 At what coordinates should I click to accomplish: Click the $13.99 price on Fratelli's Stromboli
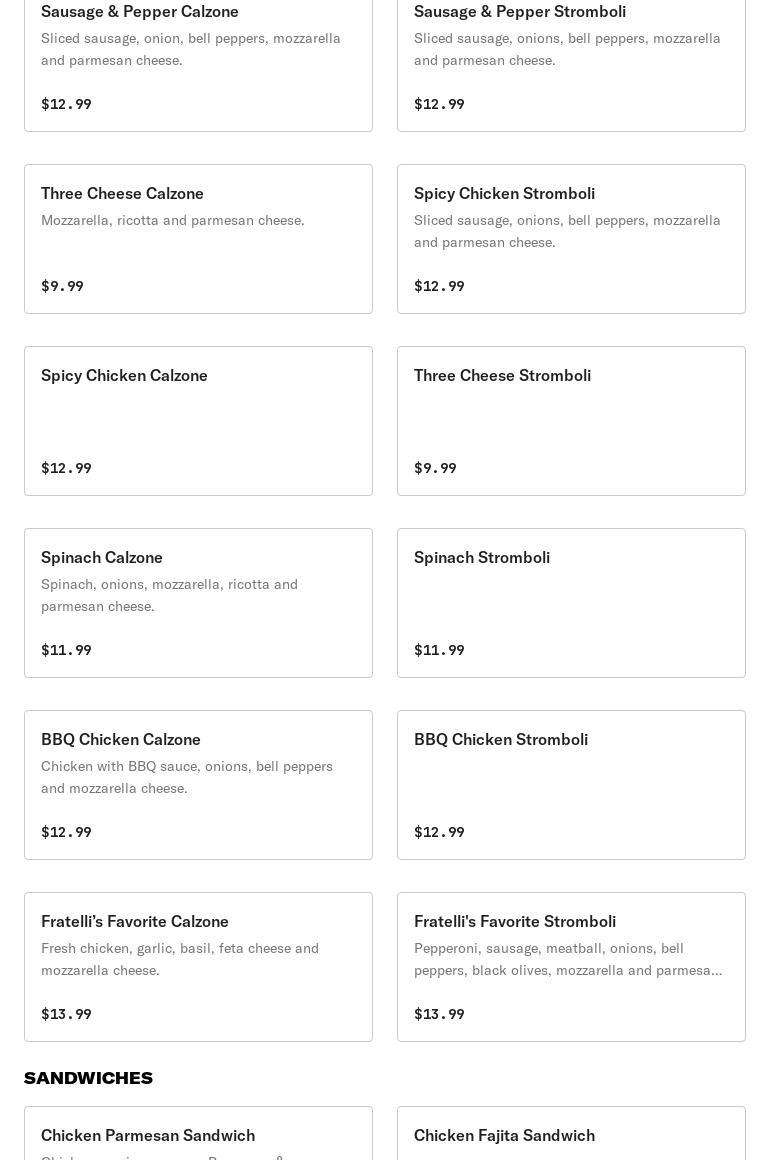(439, 1014)
